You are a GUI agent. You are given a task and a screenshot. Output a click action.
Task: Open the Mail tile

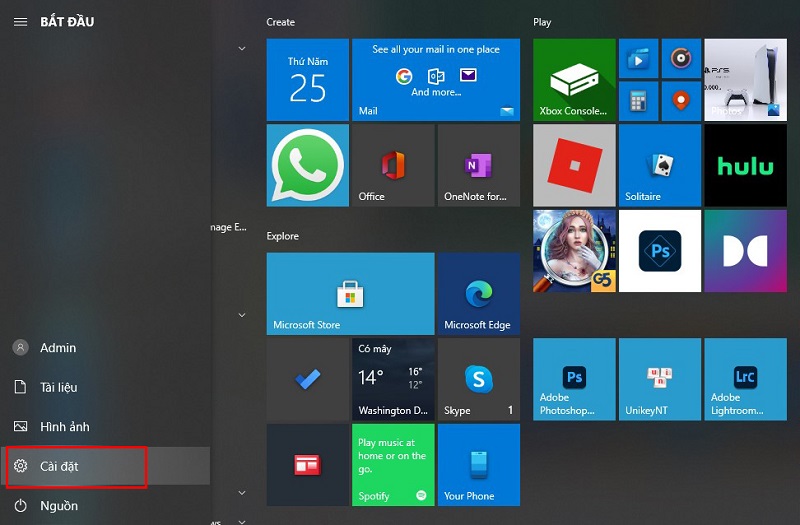436,80
